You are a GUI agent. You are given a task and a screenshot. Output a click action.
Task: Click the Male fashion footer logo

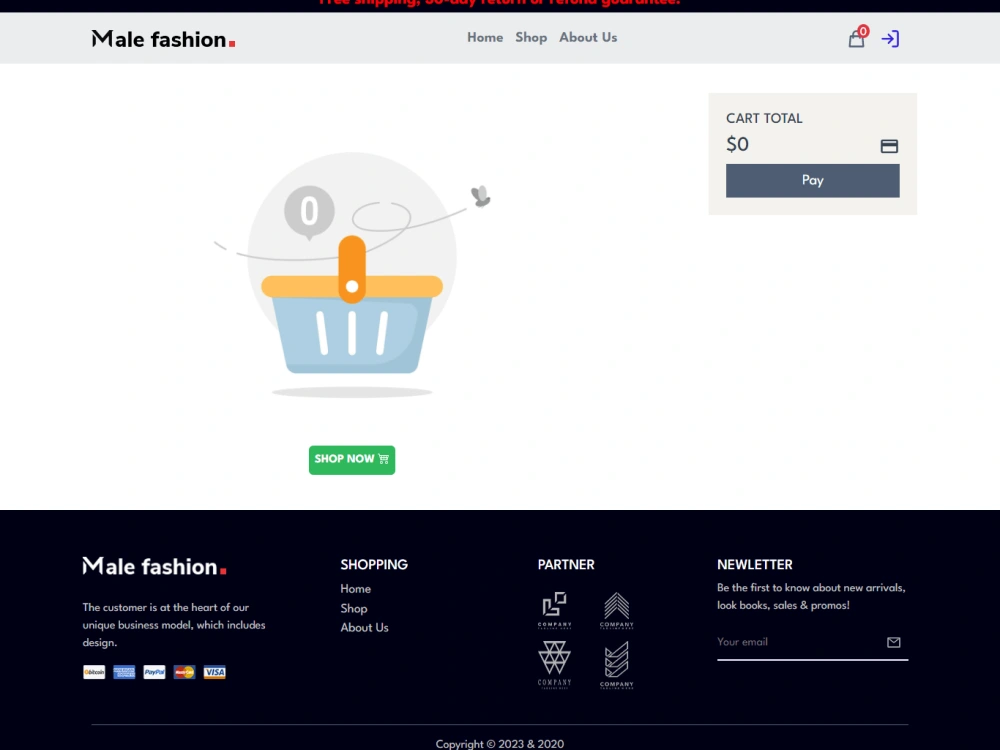(154, 566)
